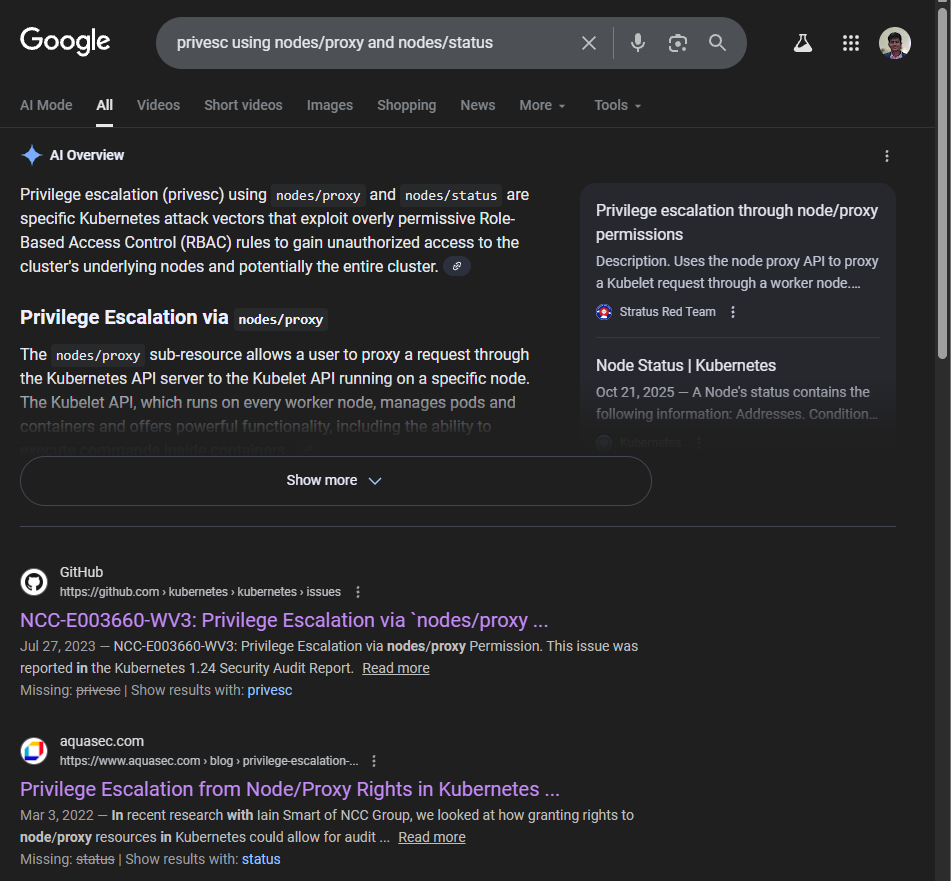Expand AI Overview with Show more
Viewport: 951px width, 881px height.
335,481
